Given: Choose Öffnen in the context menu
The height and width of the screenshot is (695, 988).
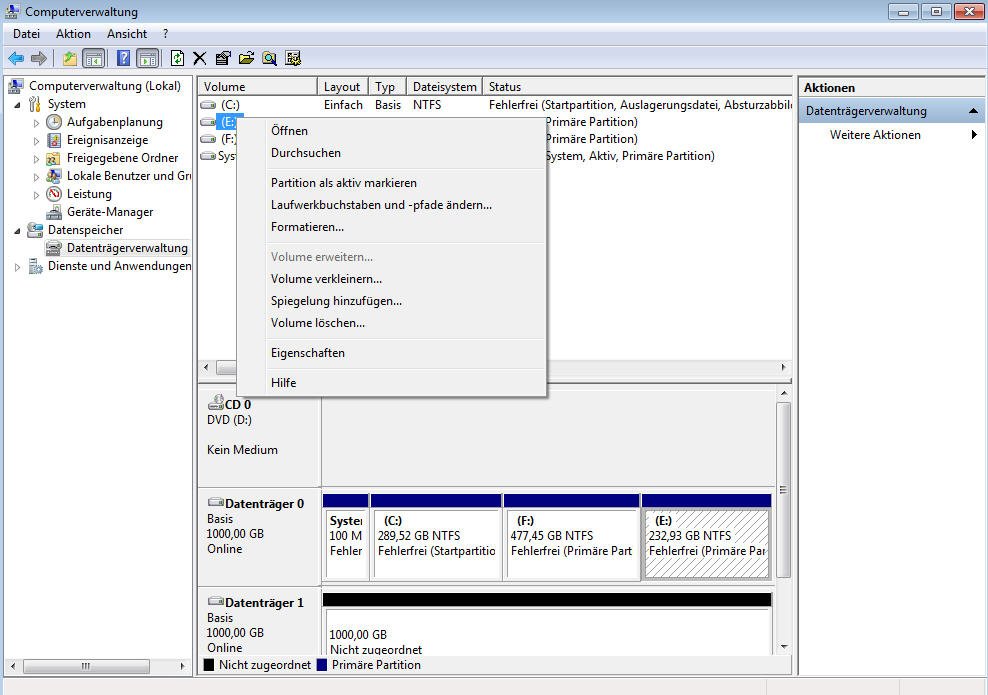Looking at the screenshot, I should point(391,131).
